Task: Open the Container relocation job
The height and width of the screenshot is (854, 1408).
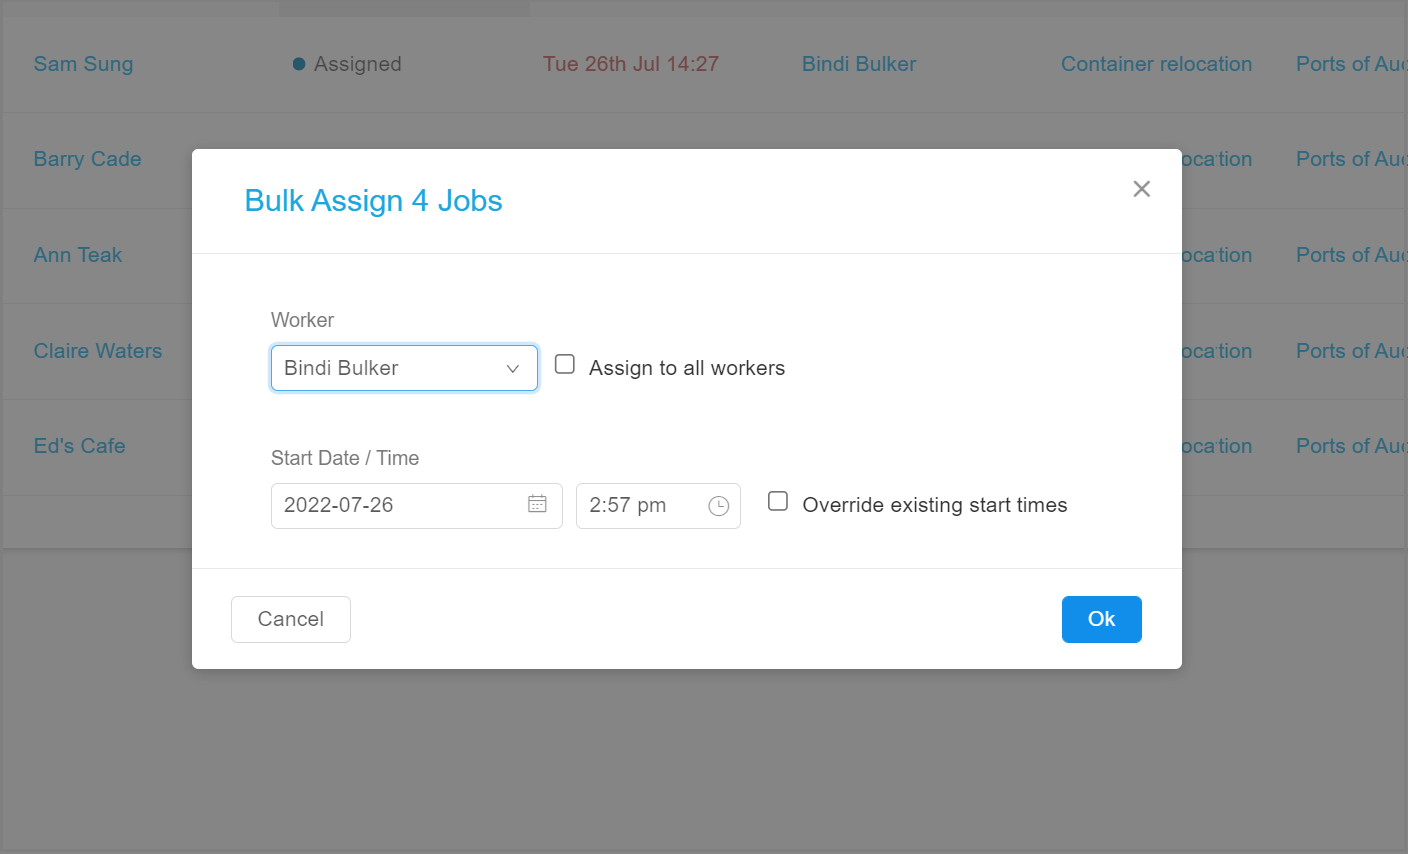Action: pos(1156,63)
